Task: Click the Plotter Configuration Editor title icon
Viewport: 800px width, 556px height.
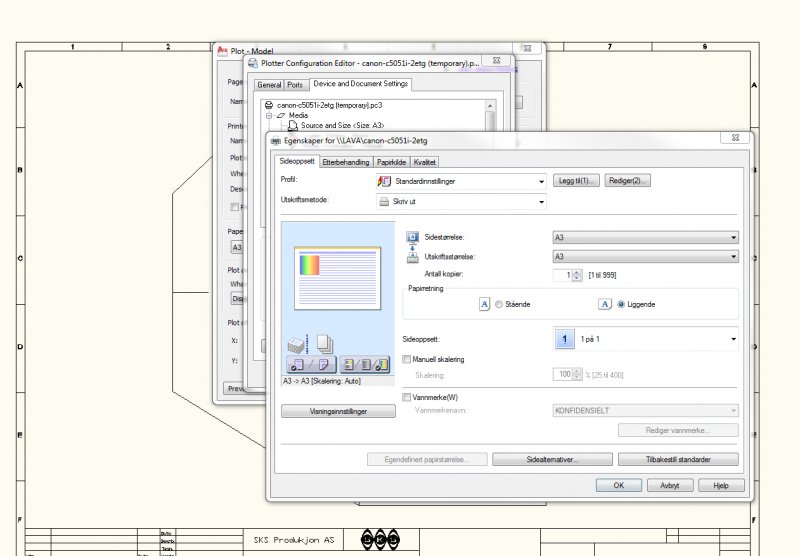Action: pyautogui.click(x=253, y=63)
